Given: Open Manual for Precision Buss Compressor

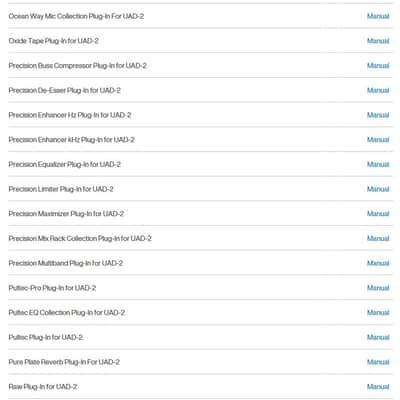Looking at the screenshot, I should 378,65.
